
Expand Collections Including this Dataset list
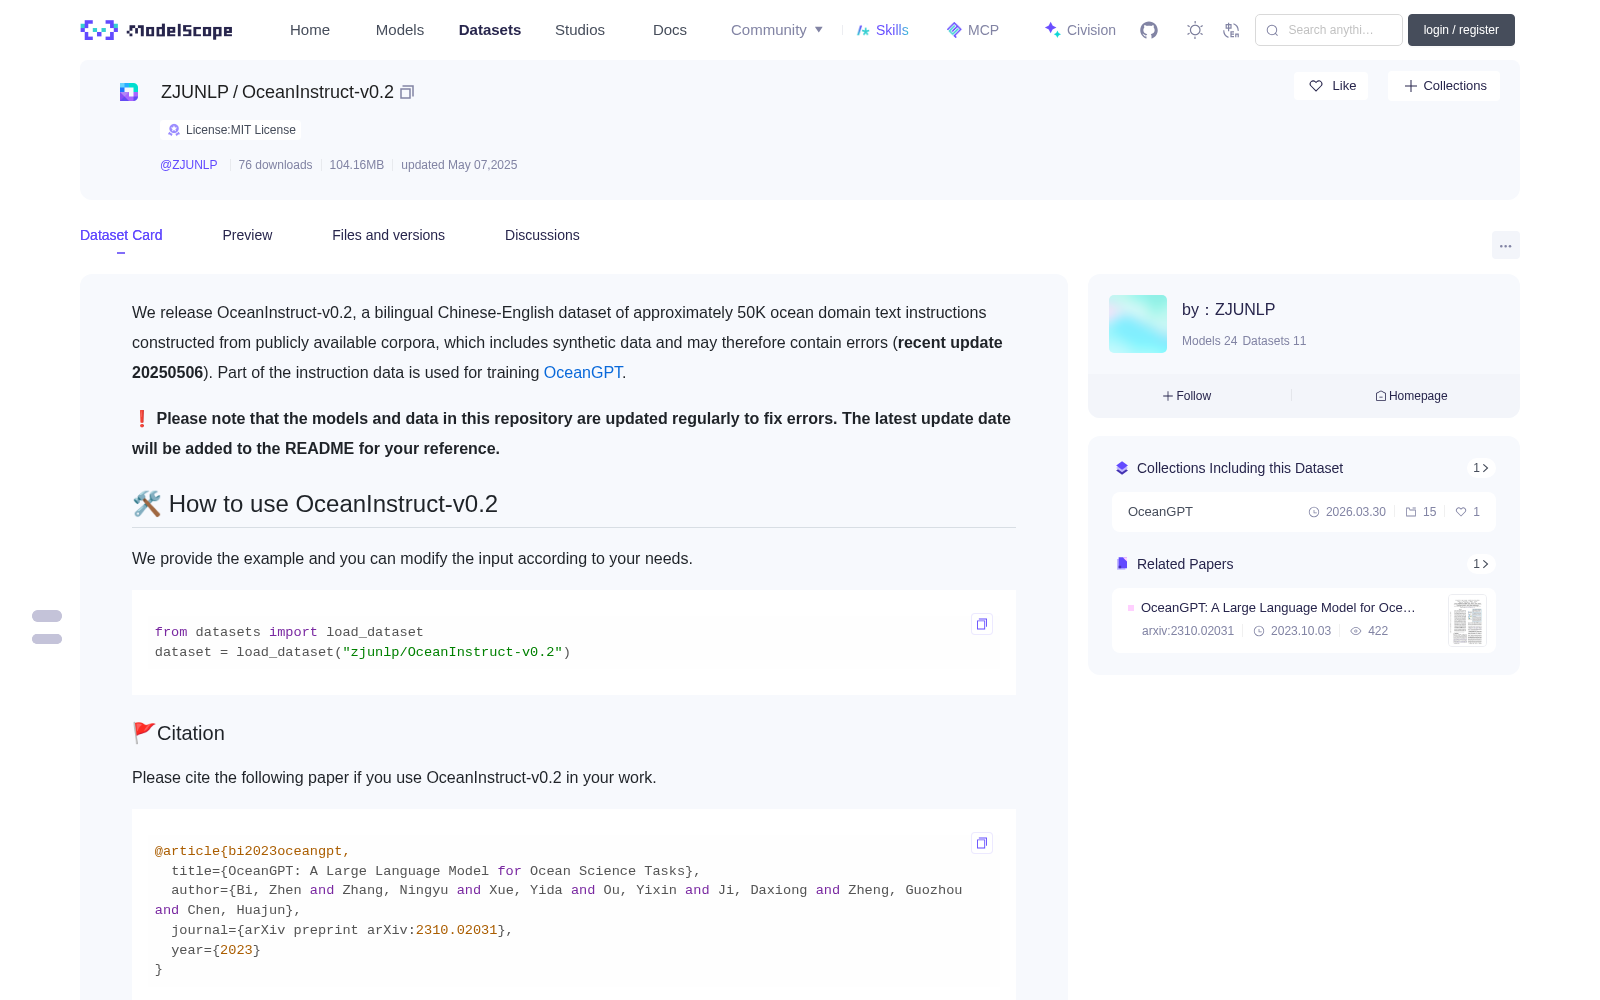tap(1481, 468)
